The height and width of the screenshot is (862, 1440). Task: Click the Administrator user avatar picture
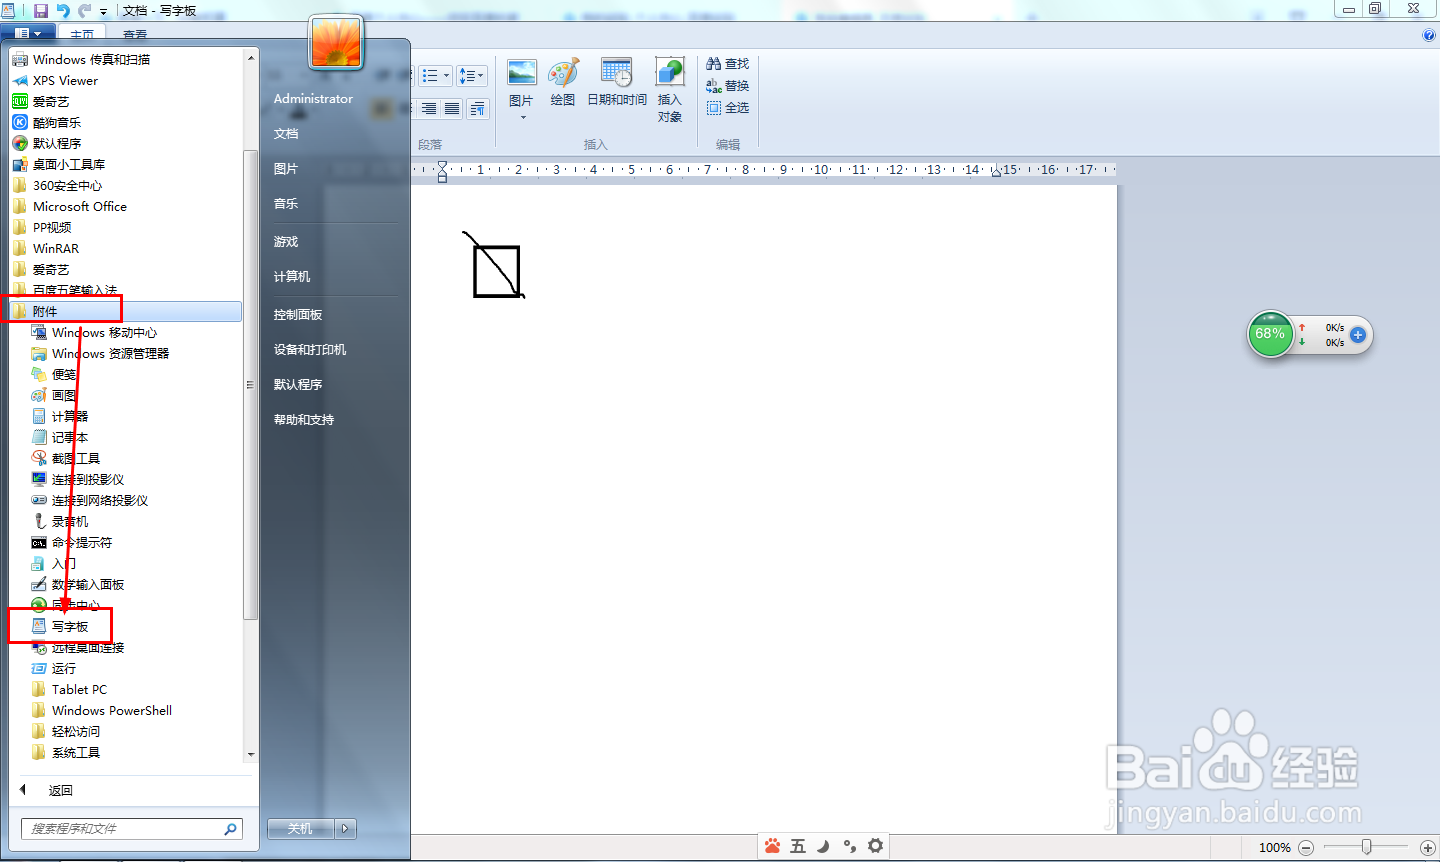point(336,43)
